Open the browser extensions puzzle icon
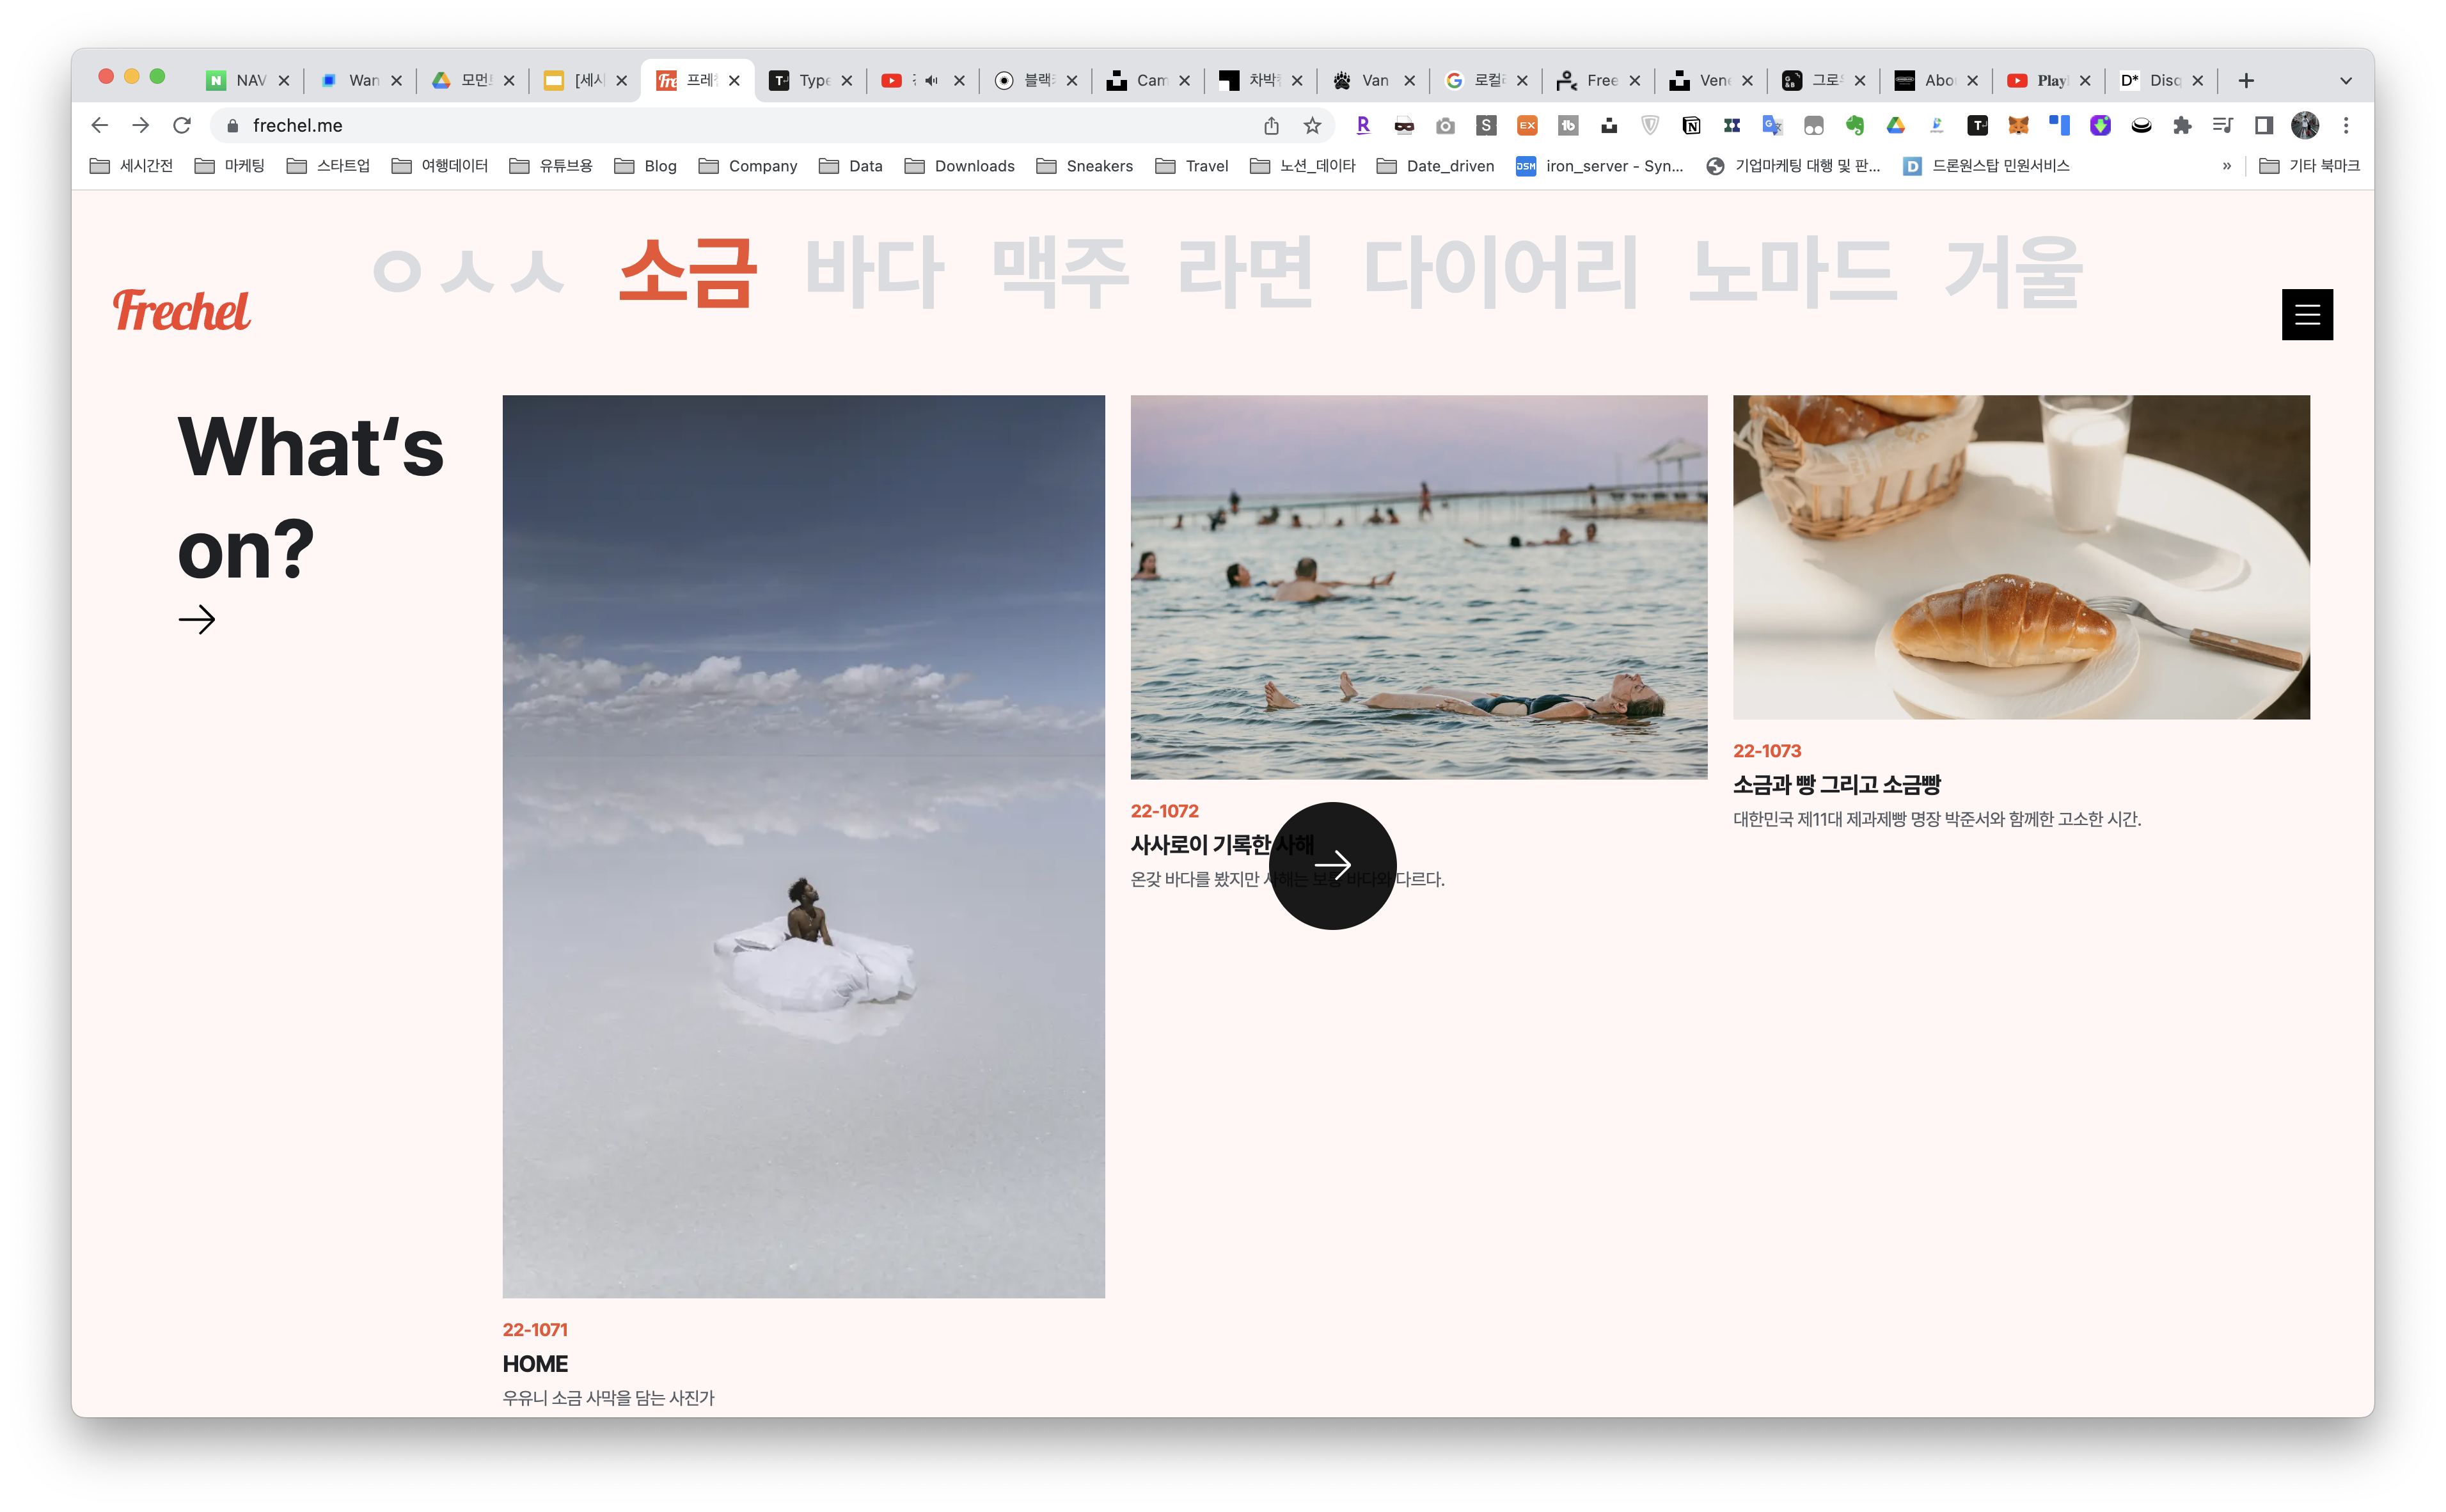 coord(2182,125)
